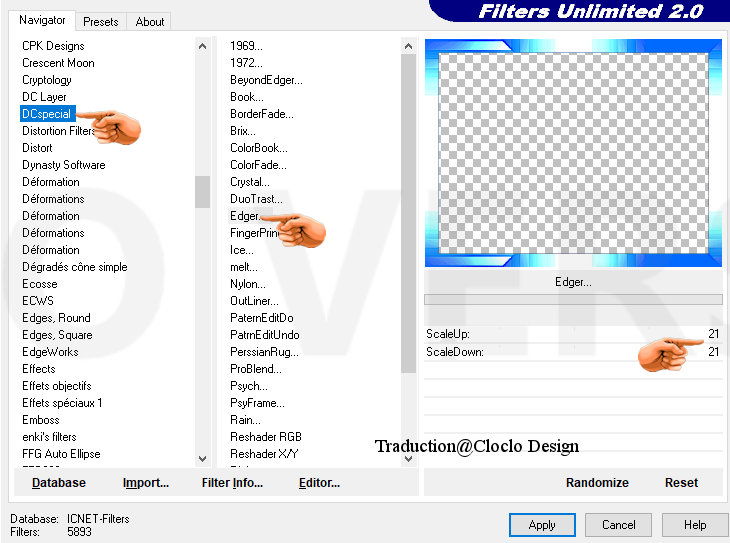Choose the ColorBook... filter
Screen dimensions: 730x543
[x=259, y=148]
